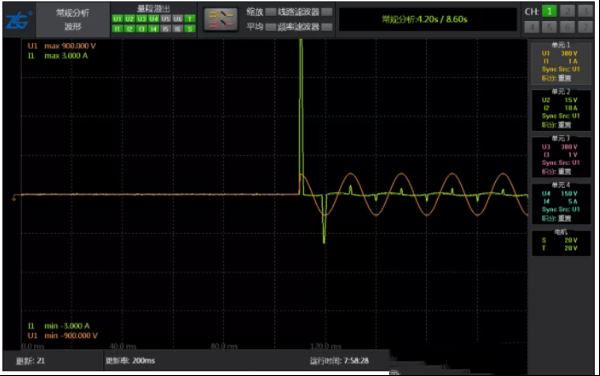The image size is (600, 376).
Task: Select the 单元 2 panel
Action: pyautogui.click(x=561, y=109)
